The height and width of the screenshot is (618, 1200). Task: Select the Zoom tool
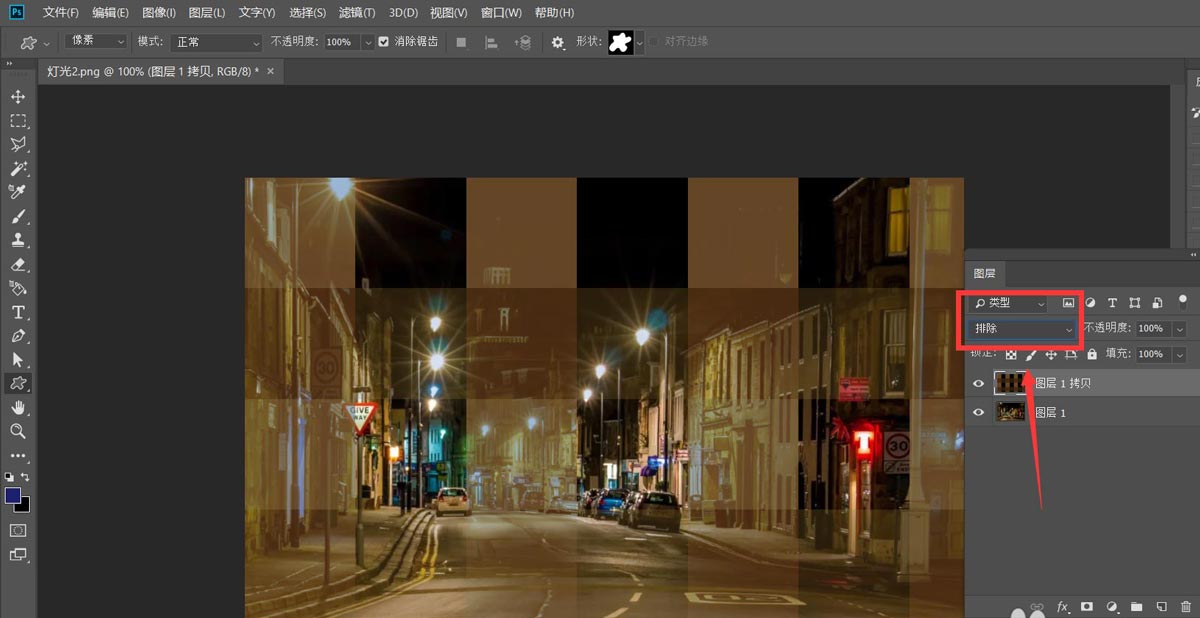[x=18, y=431]
